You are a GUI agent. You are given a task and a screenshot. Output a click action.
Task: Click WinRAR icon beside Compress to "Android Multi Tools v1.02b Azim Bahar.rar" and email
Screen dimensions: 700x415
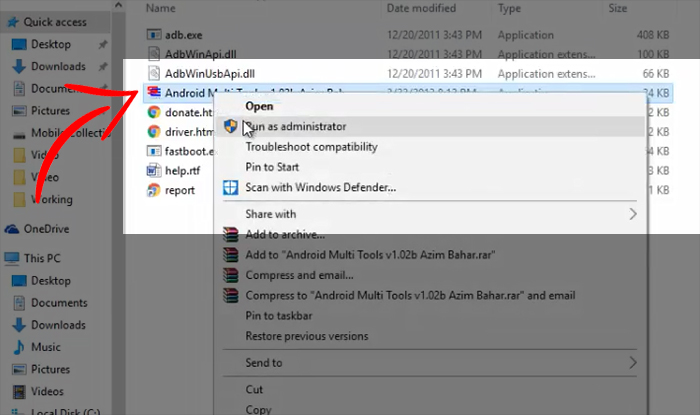pyautogui.click(x=231, y=295)
